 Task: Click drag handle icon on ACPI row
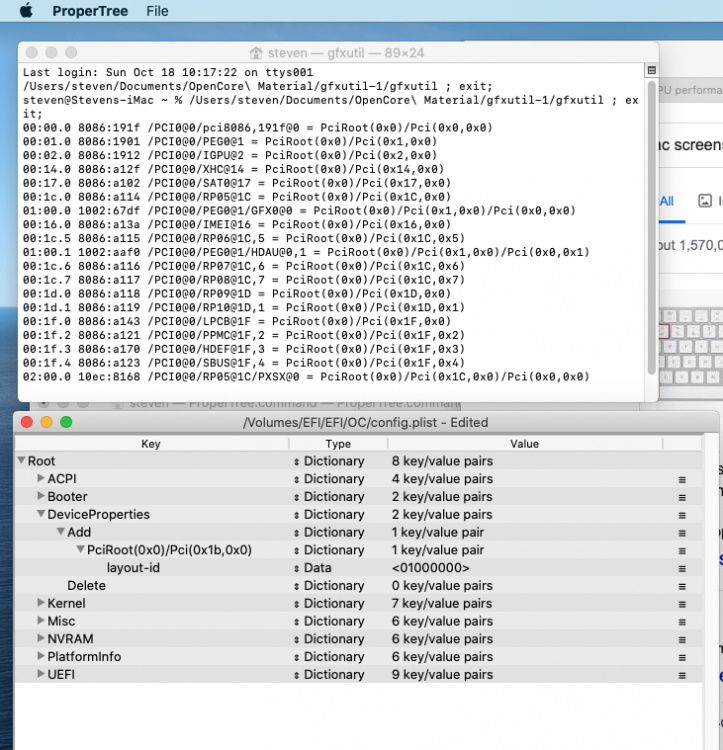[682, 480]
